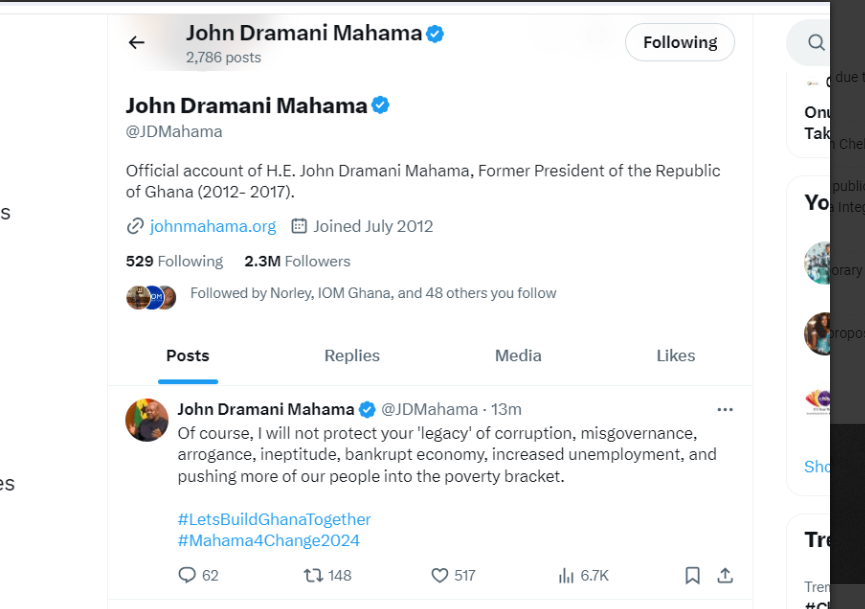865x609 pixels.
Task: Click the post author's avatar thumbnail
Action: (147, 420)
